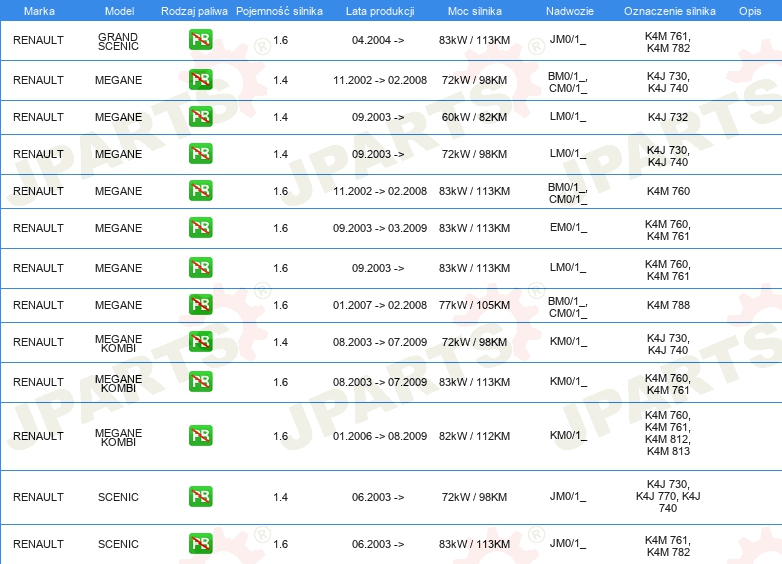This screenshot has width=782, height=564.
Task: Click the Oznaczenie silnika column header
Action: pos(670,11)
